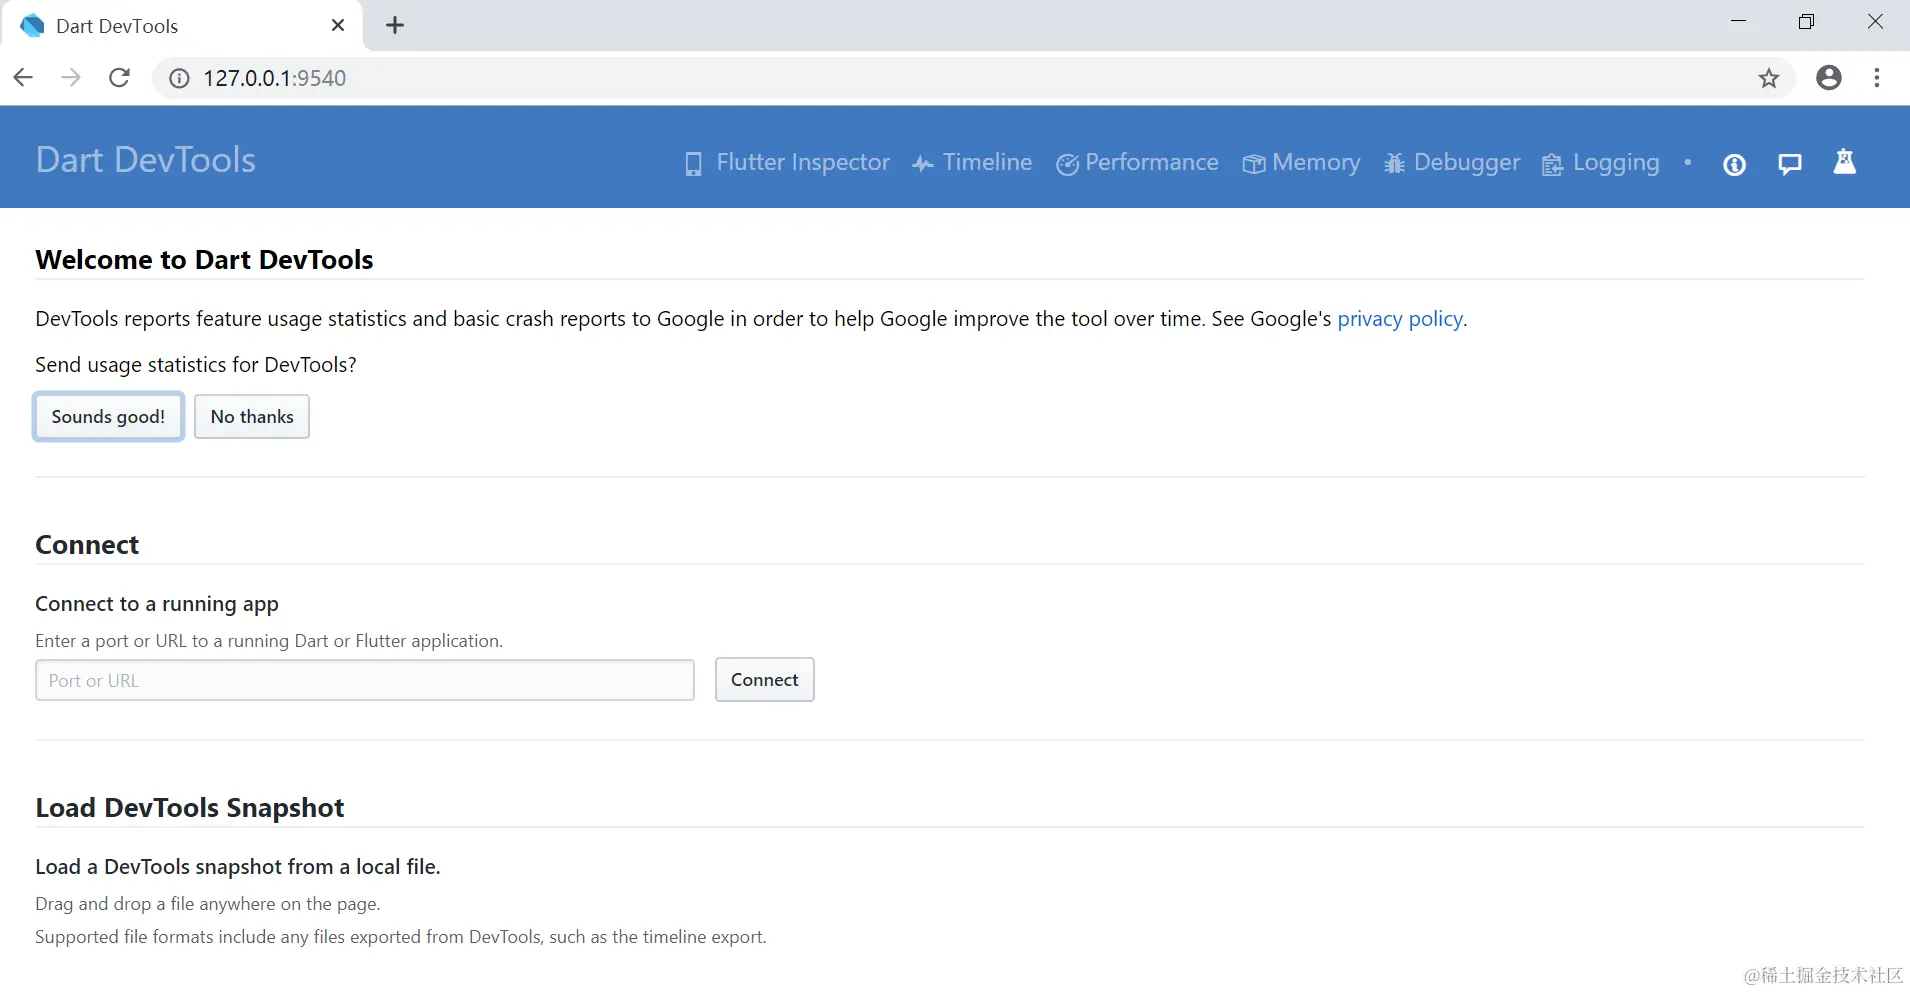This screenshot has width=1910, height=992.
Task: Click the Connect section heading
Action: (x=87, y=545)
